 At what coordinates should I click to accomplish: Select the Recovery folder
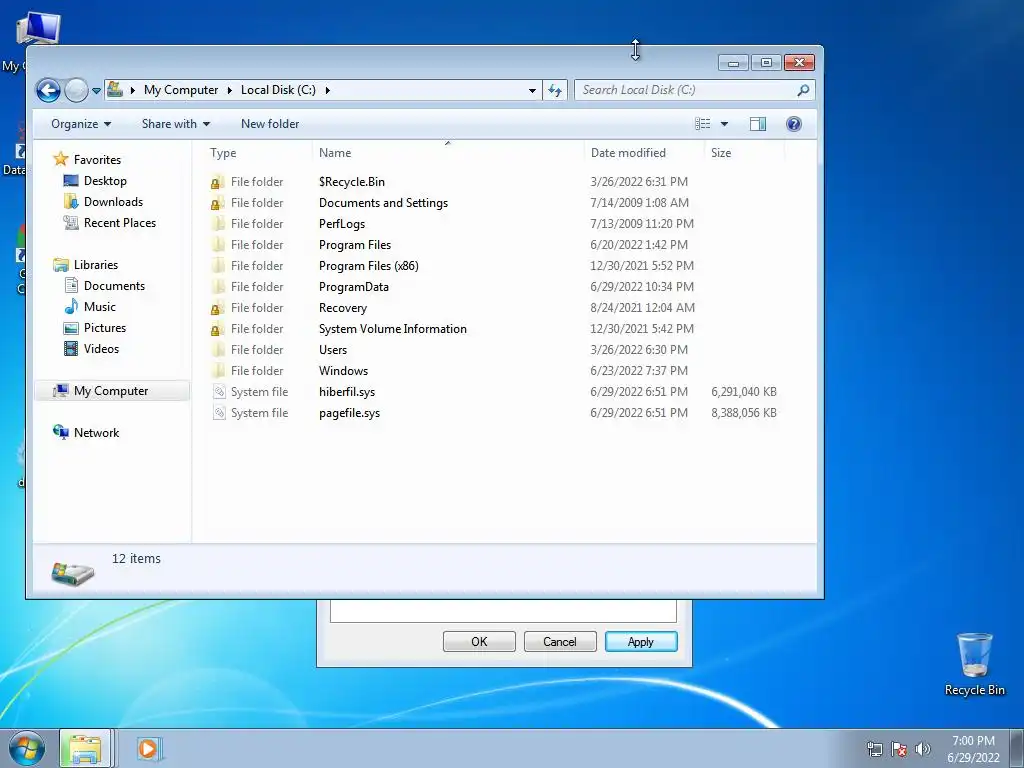pyautogui.click(x=342, y=308)
